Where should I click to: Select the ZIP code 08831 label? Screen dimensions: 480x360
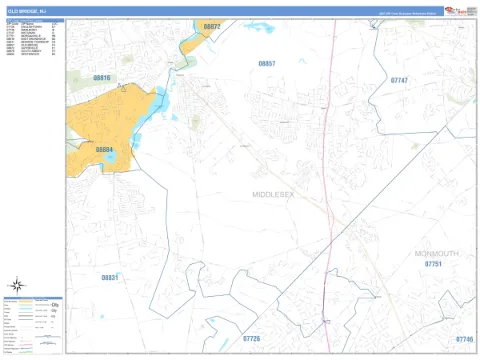point(110,277)
